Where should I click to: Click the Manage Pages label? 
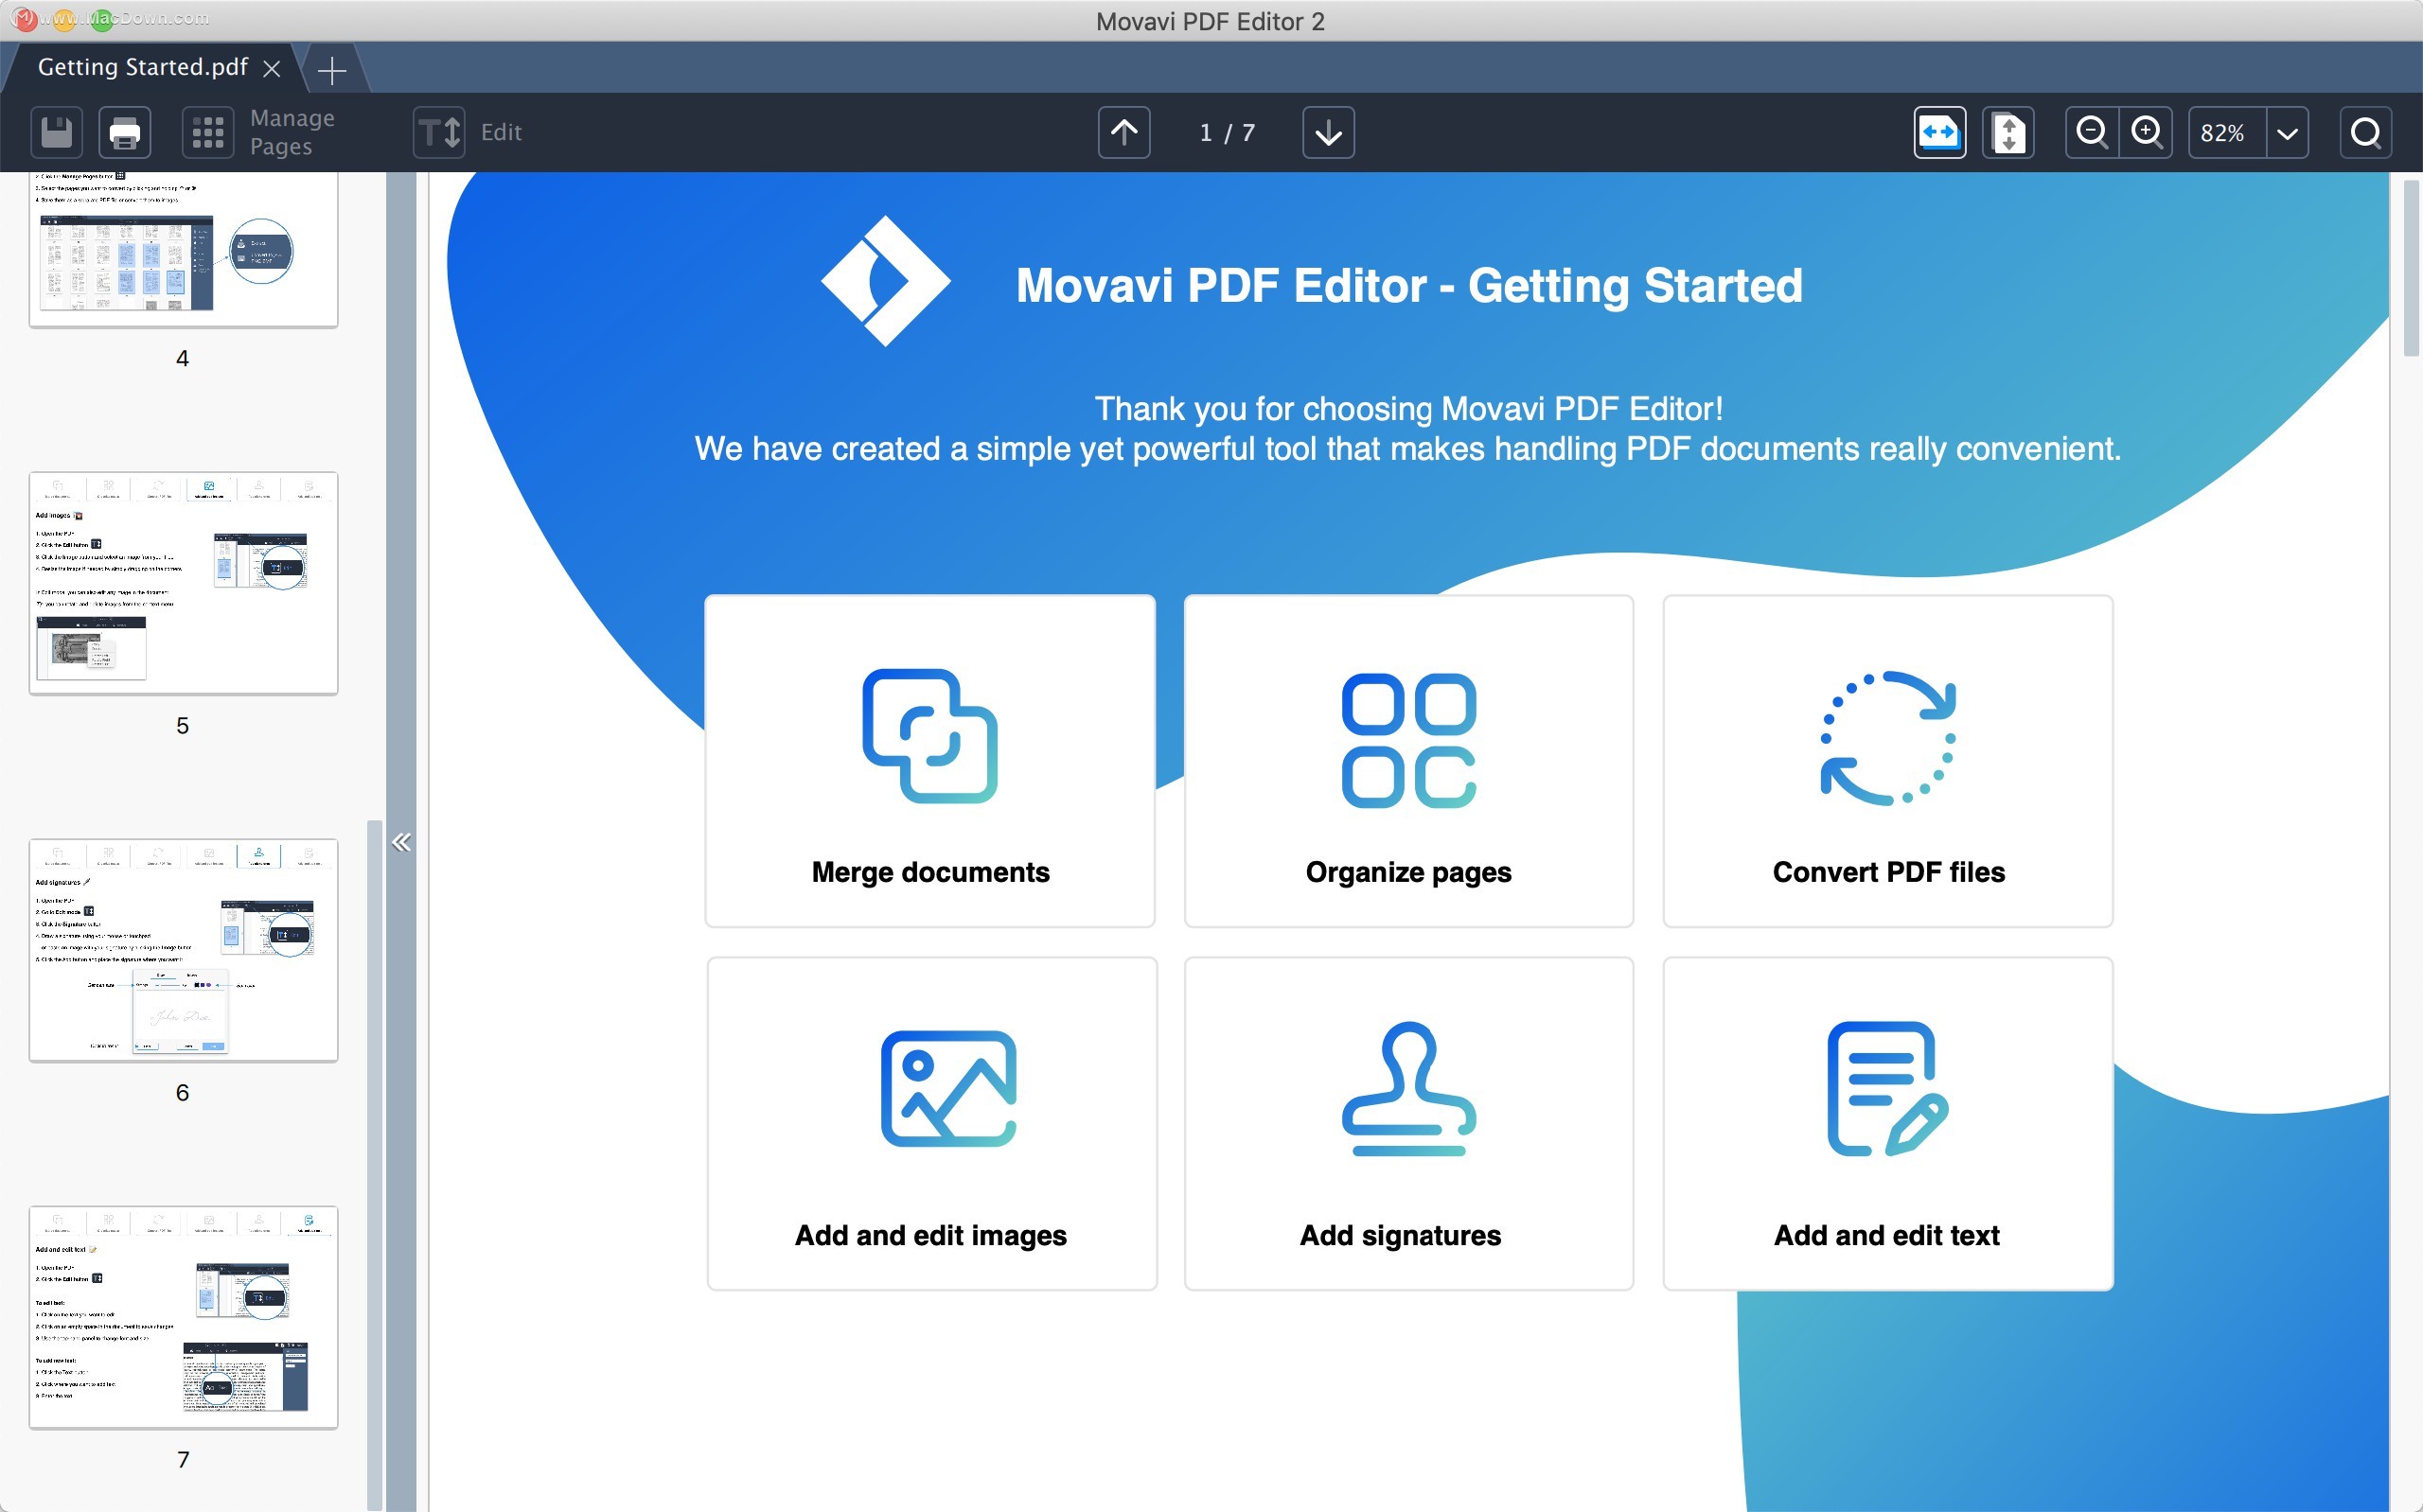pos(292,132)
